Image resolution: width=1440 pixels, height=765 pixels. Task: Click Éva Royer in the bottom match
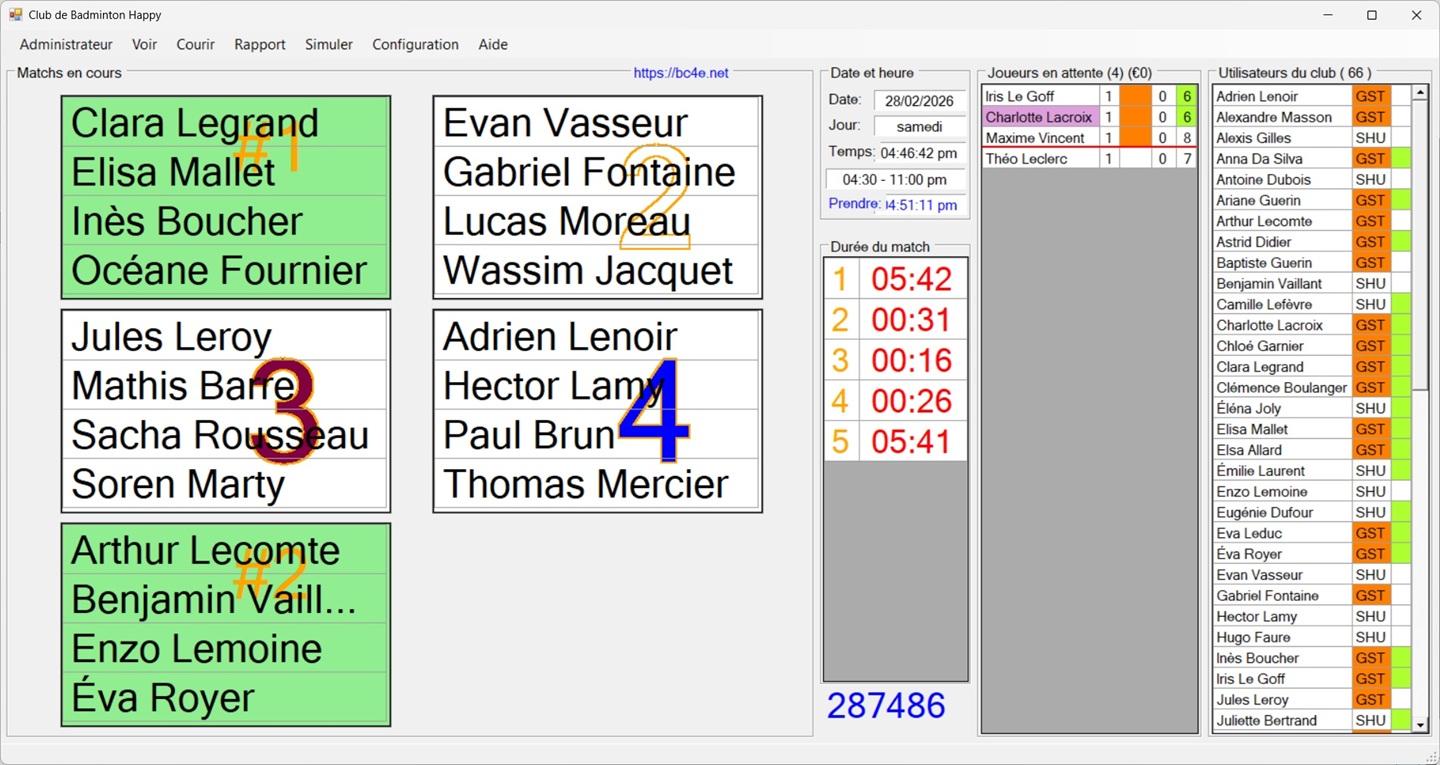coord(163,698)
